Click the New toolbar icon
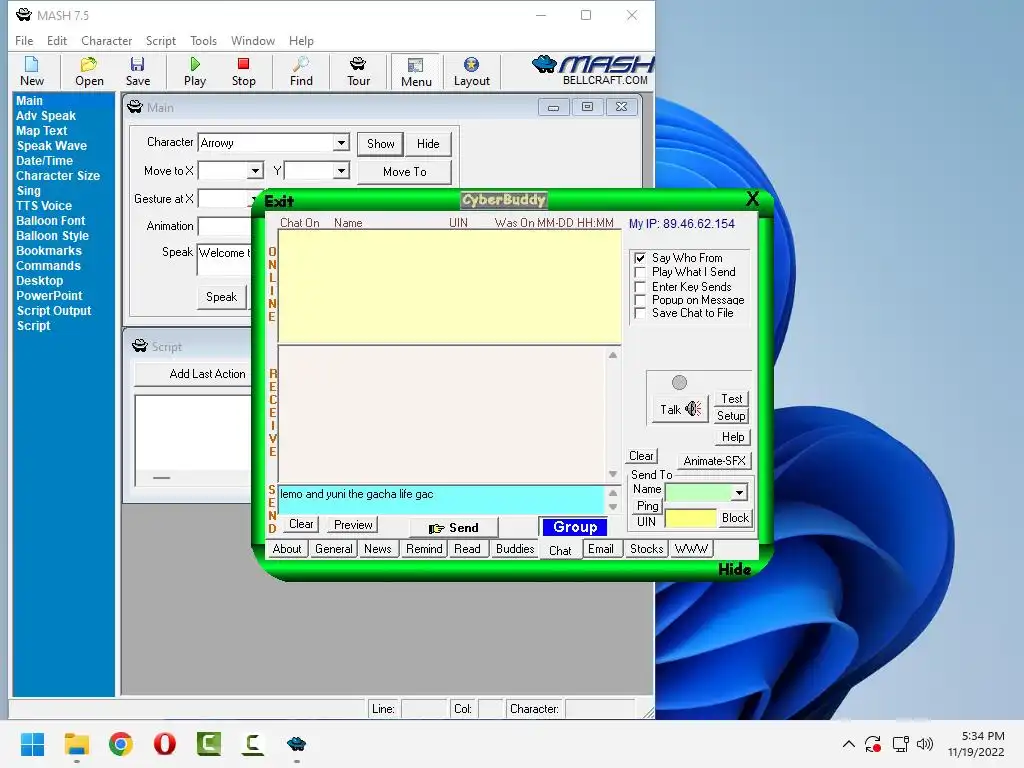This screenshot has height=768, width=1024. [x=31, y=71]
